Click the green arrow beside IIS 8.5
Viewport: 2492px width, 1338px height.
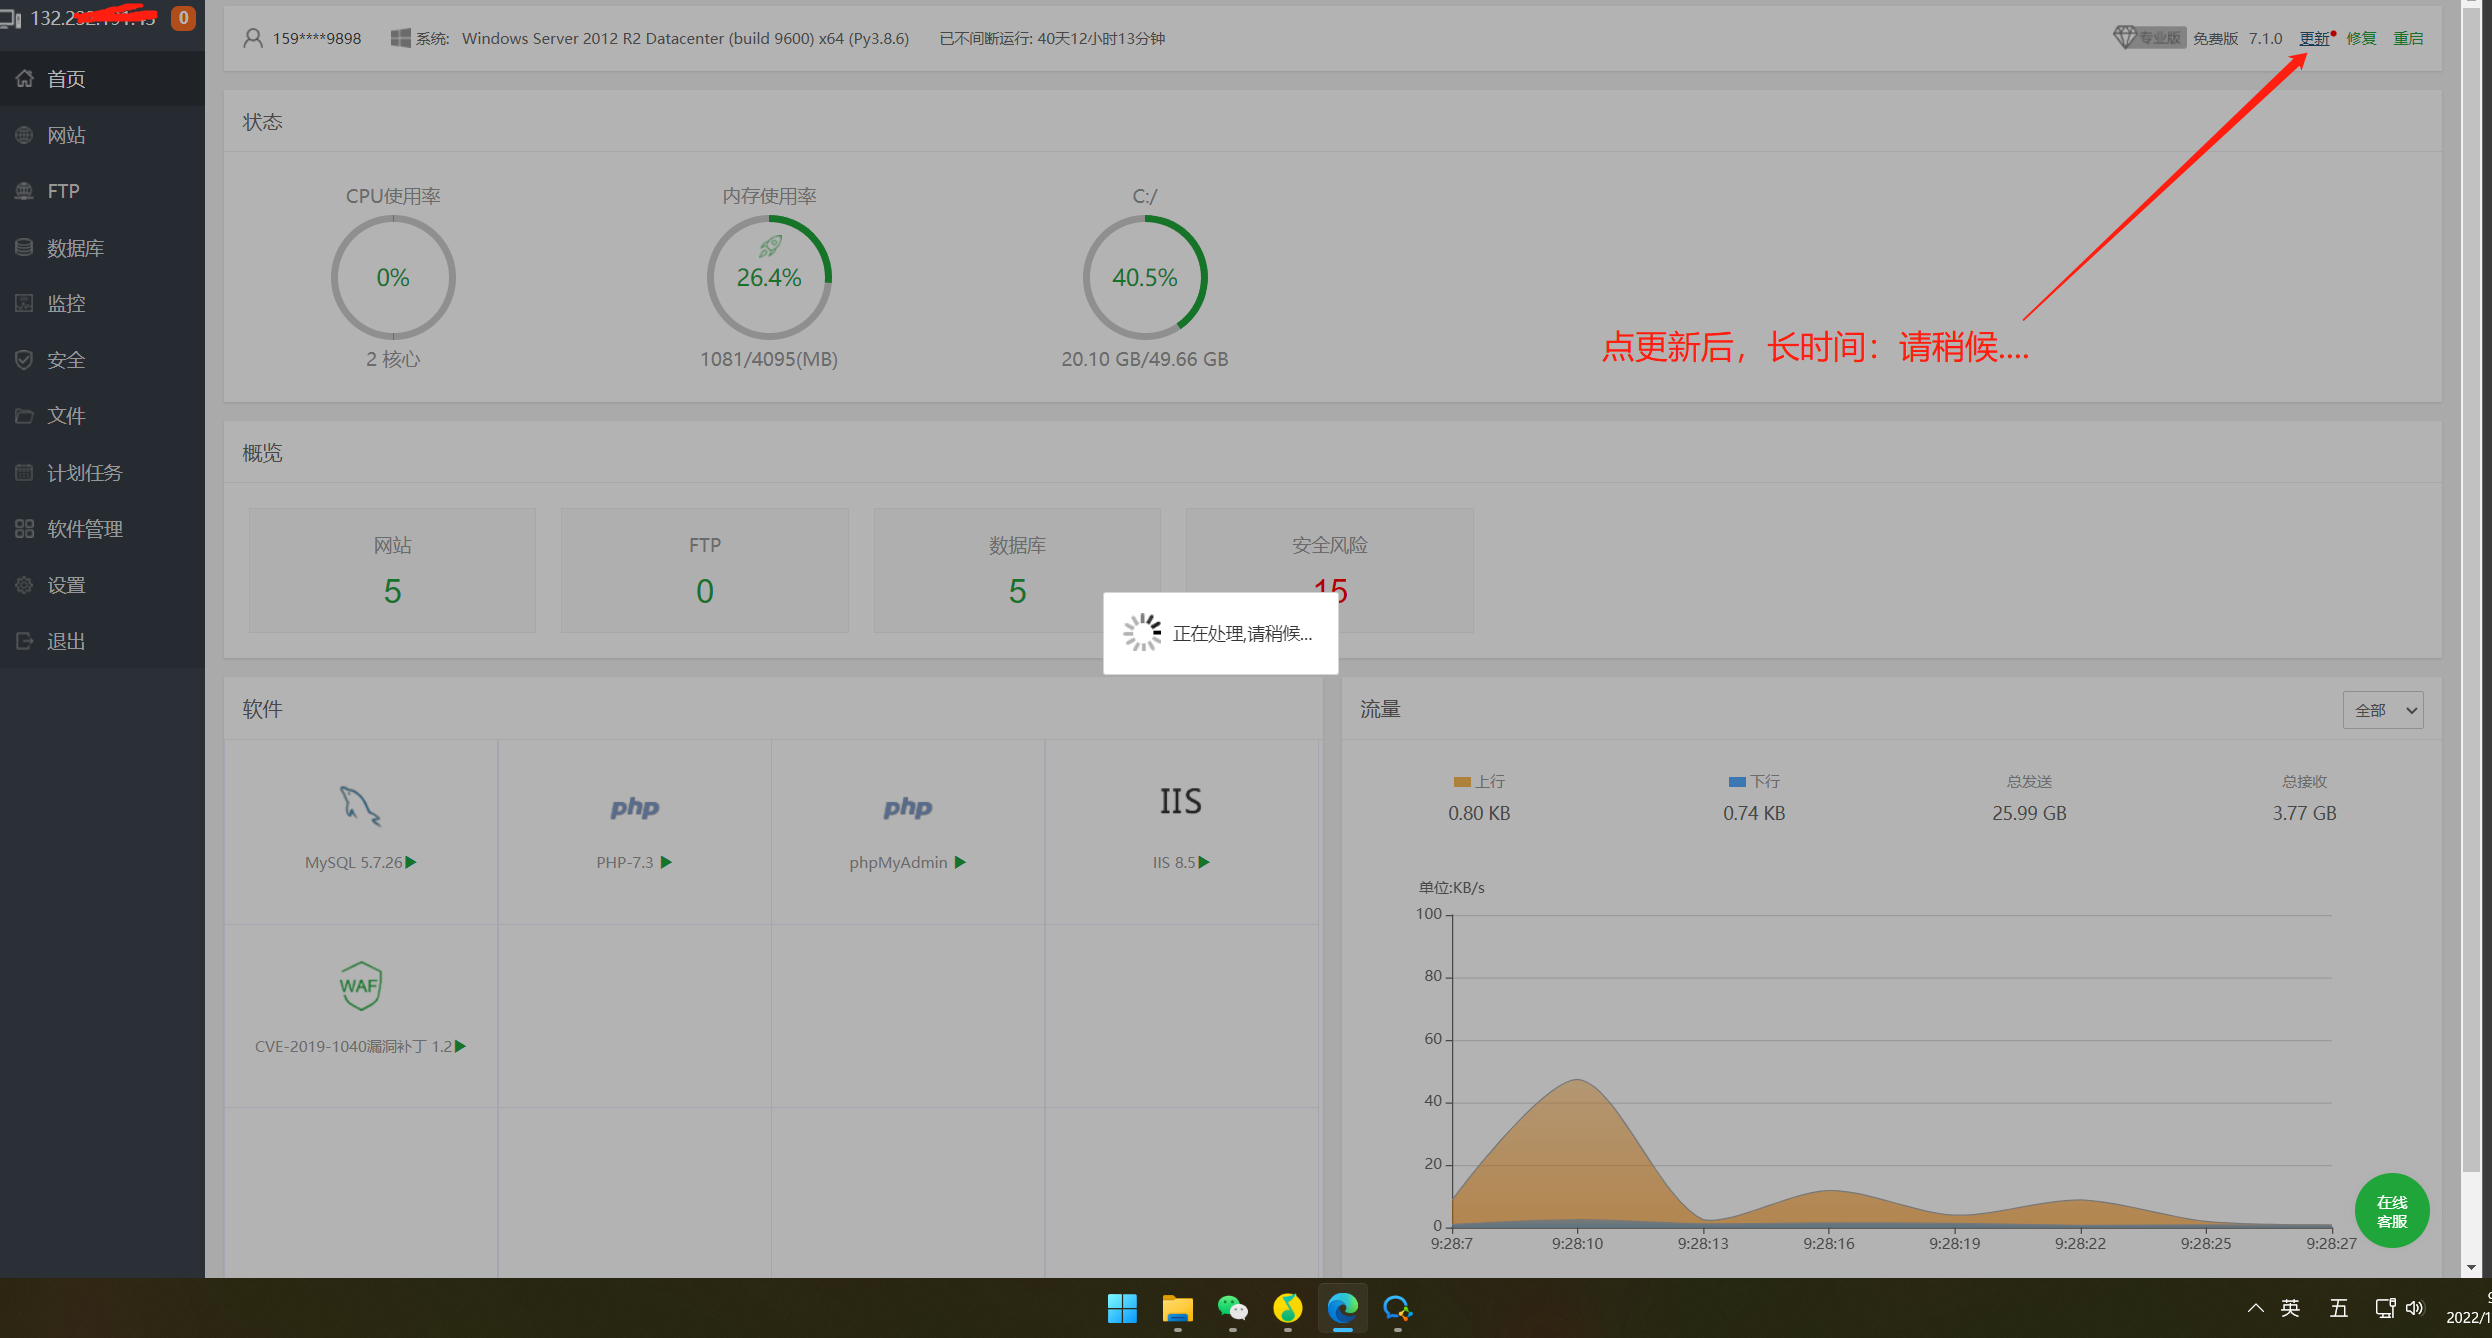coord(1205,862)
